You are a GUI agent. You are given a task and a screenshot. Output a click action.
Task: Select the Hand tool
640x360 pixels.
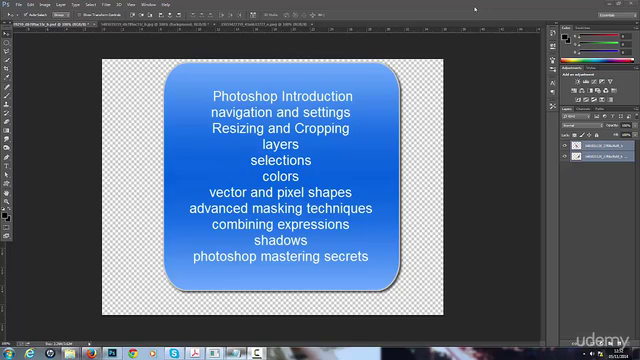[6, 193]
